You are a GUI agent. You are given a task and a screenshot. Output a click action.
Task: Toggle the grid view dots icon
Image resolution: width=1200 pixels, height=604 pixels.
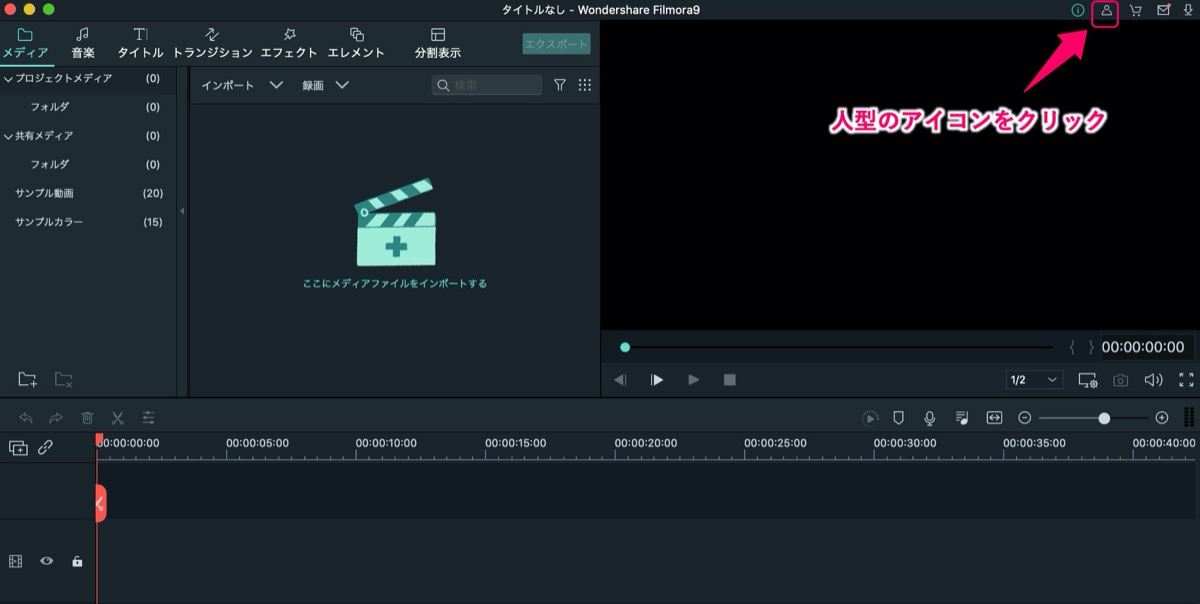coord(585,85)
